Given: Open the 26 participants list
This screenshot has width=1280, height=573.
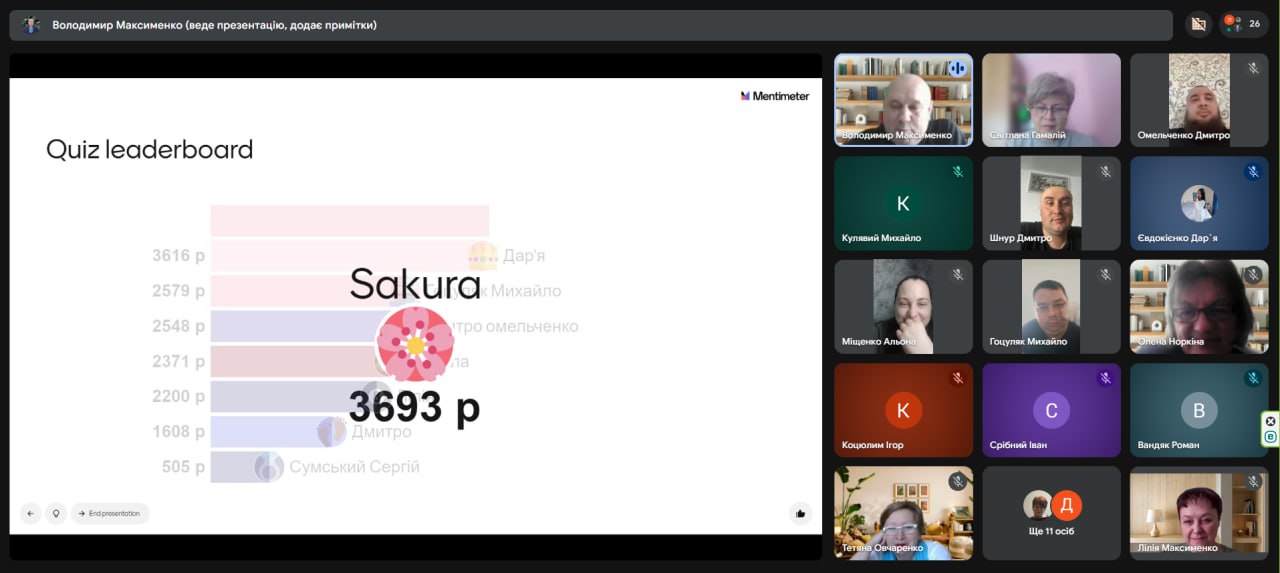Looking at the screenshot, I should [x=1244, y=24].
